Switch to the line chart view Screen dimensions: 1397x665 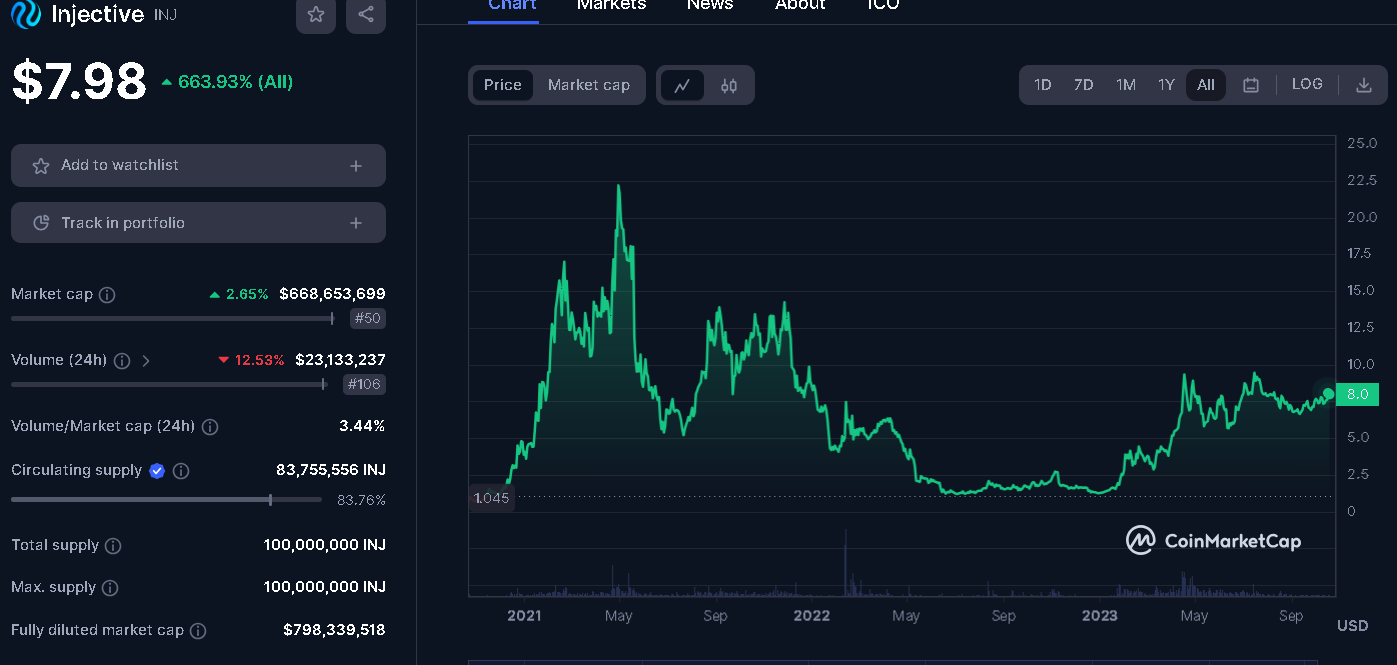pyautogui.click(x=682, y=85)
